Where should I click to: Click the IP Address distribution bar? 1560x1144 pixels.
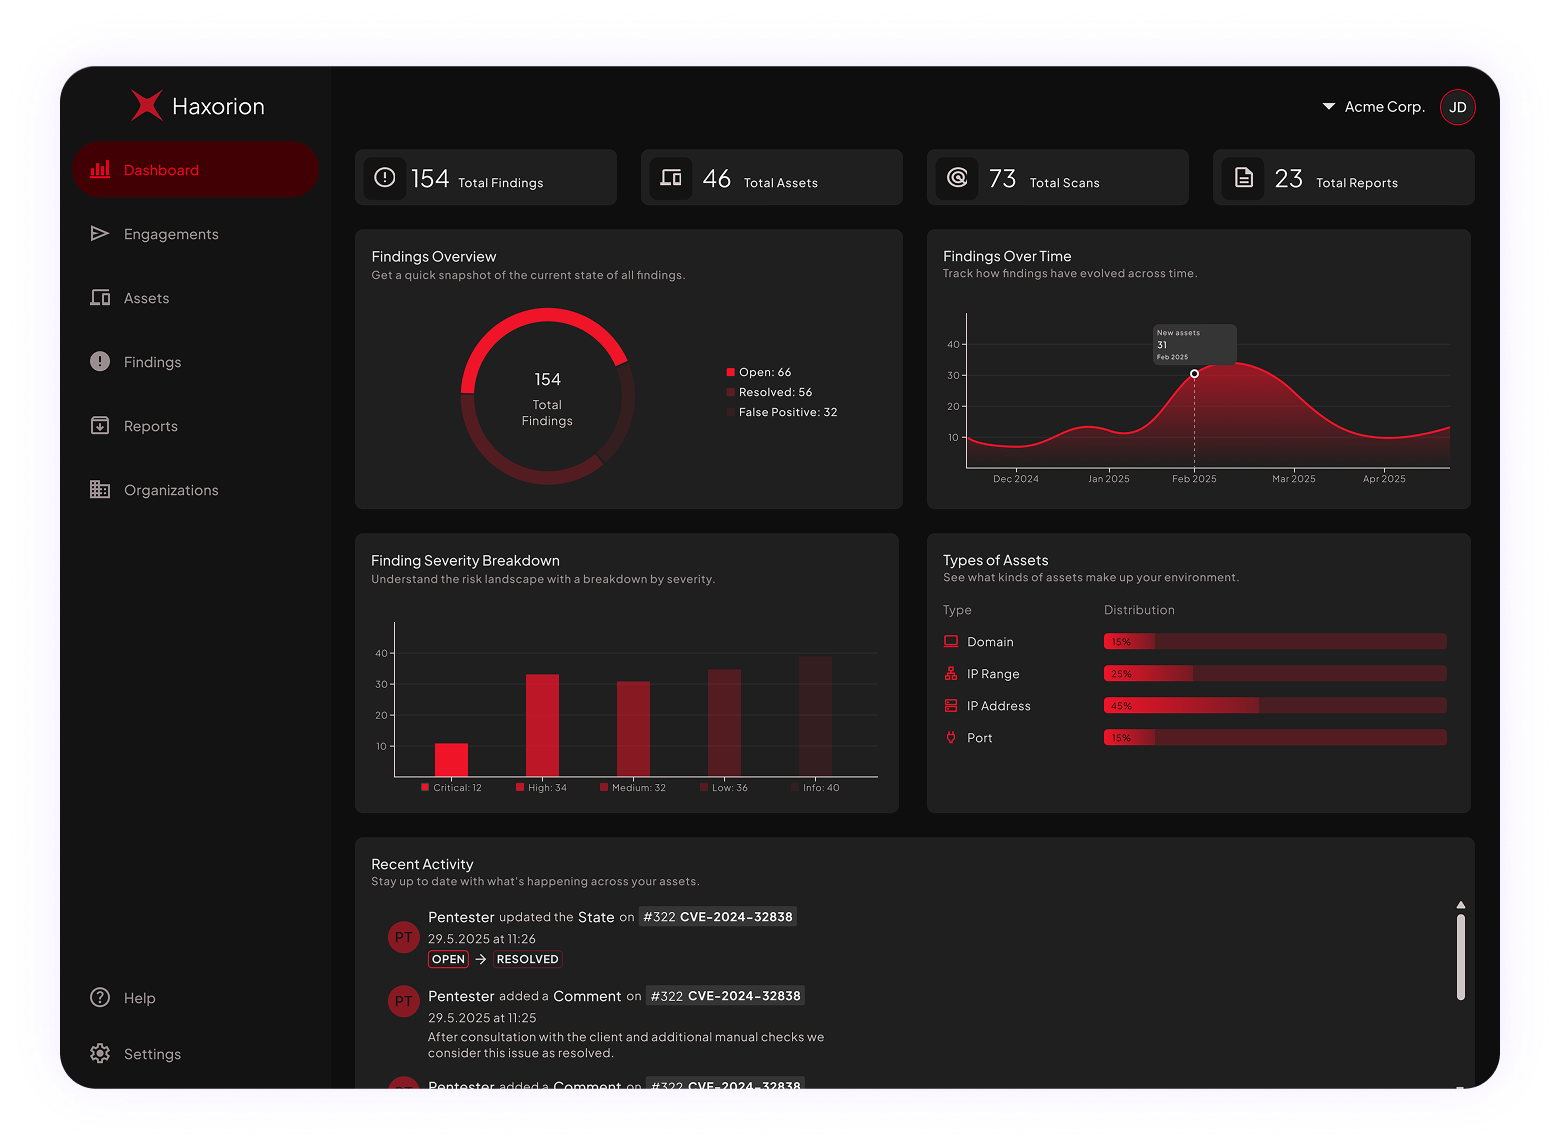point(1273,705)
